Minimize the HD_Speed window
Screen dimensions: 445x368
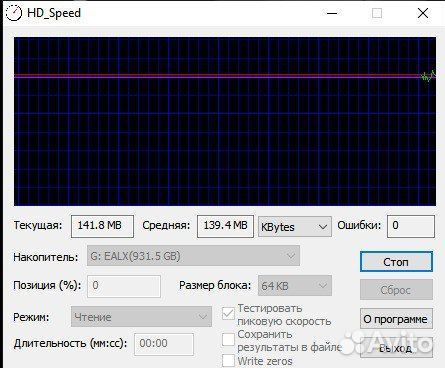point(332,13)
